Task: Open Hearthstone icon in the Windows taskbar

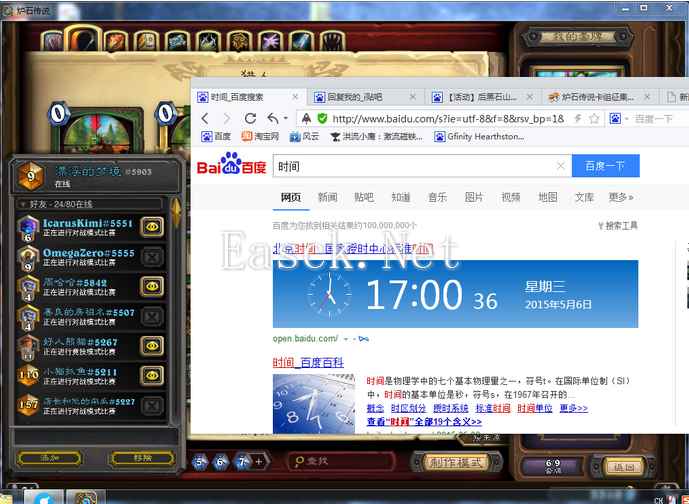Action: coord(86,497)
